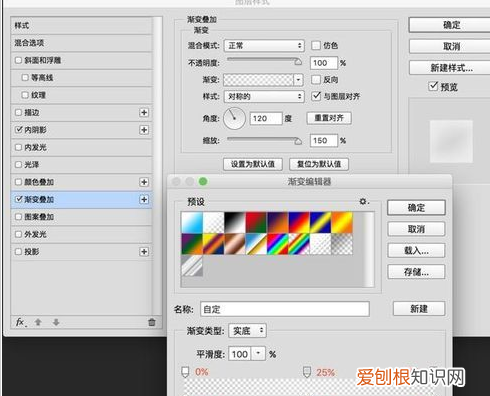Uncheck the 内阴影 checkbox

click(x=18, y=130)
